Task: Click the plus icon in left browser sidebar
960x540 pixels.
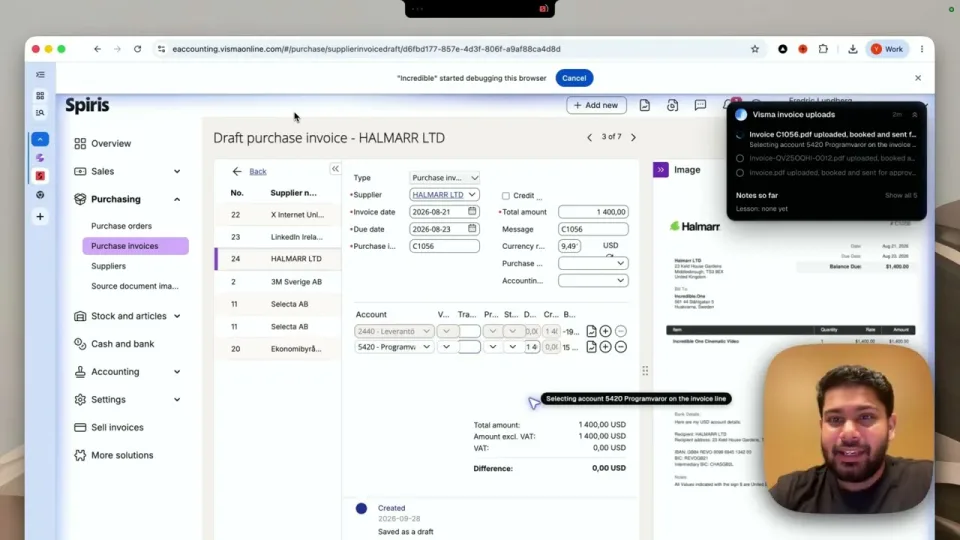Action: coord(40,217)
